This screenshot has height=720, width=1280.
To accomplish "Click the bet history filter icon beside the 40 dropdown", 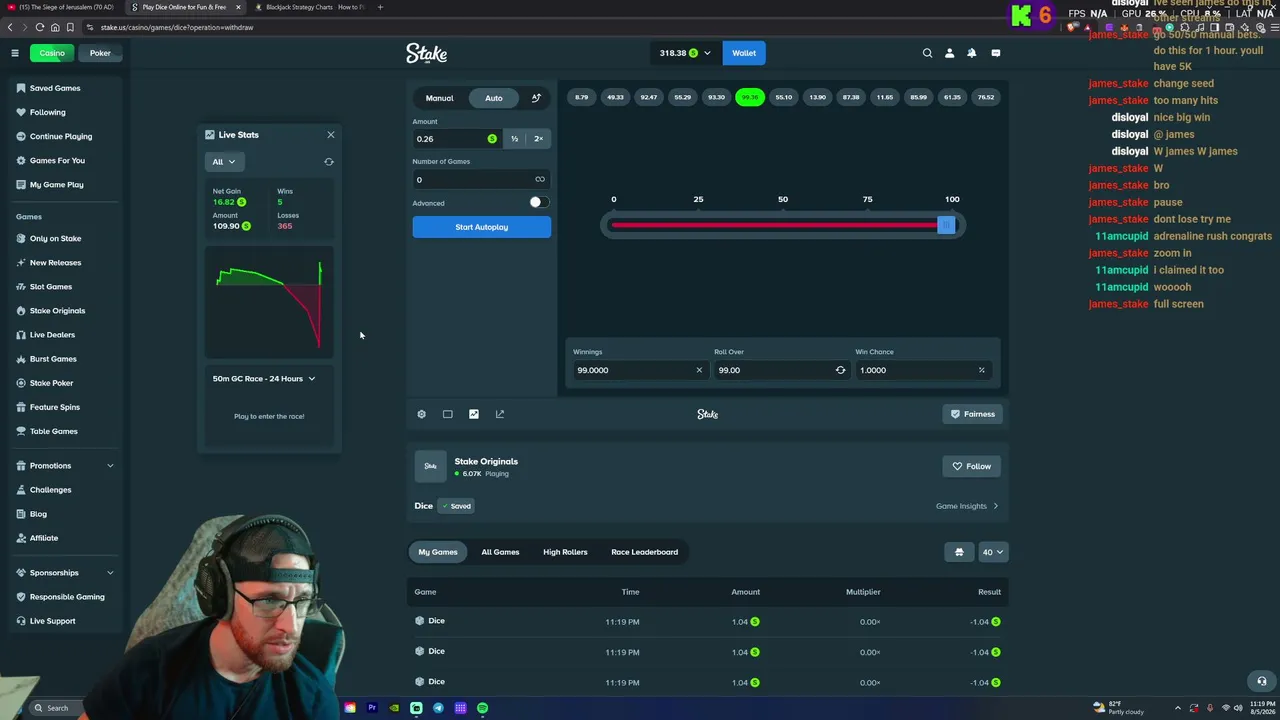I will [x=959, y=552].
